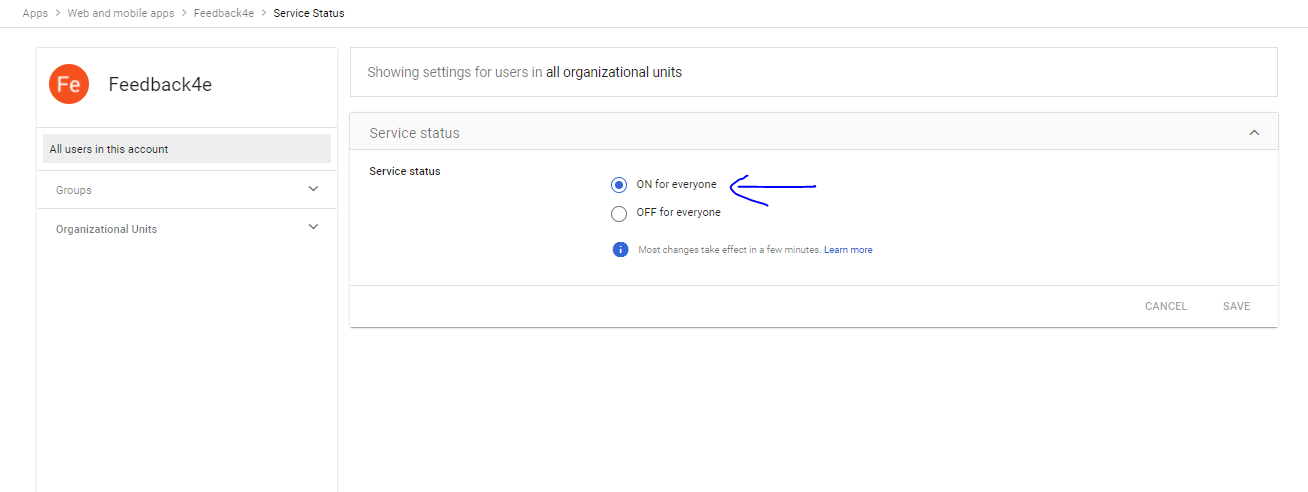This screenshot has width=1308, height=492.
Task: Click the Service Status breadcrumb
Action: coord(309,13)
